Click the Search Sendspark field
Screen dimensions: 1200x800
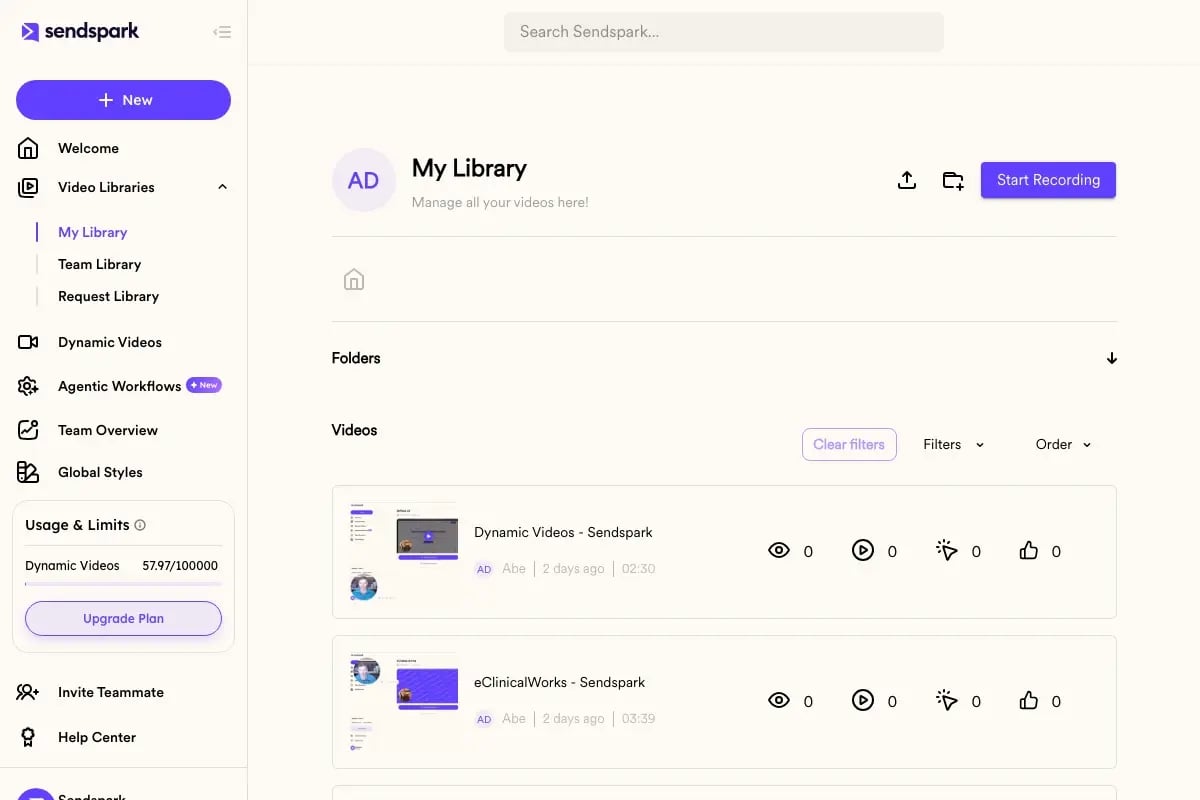tap(724, 32)
